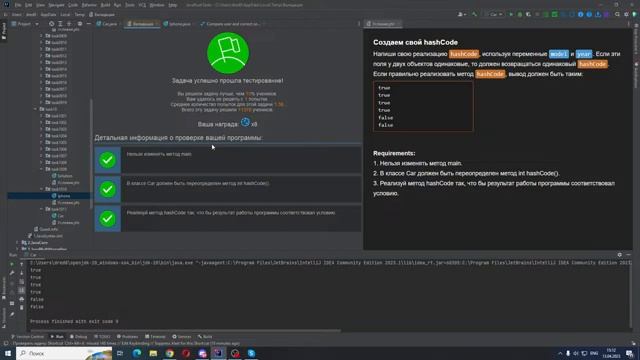
Task: Click the print icon in Run console
Action: (22, 299)
